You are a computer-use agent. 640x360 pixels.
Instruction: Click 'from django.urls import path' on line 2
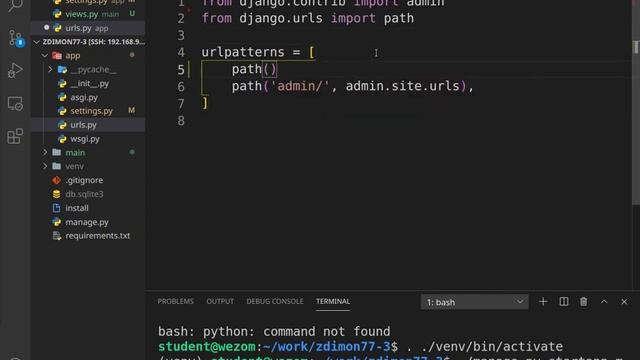pyautogui.click(x=308, y=18)
